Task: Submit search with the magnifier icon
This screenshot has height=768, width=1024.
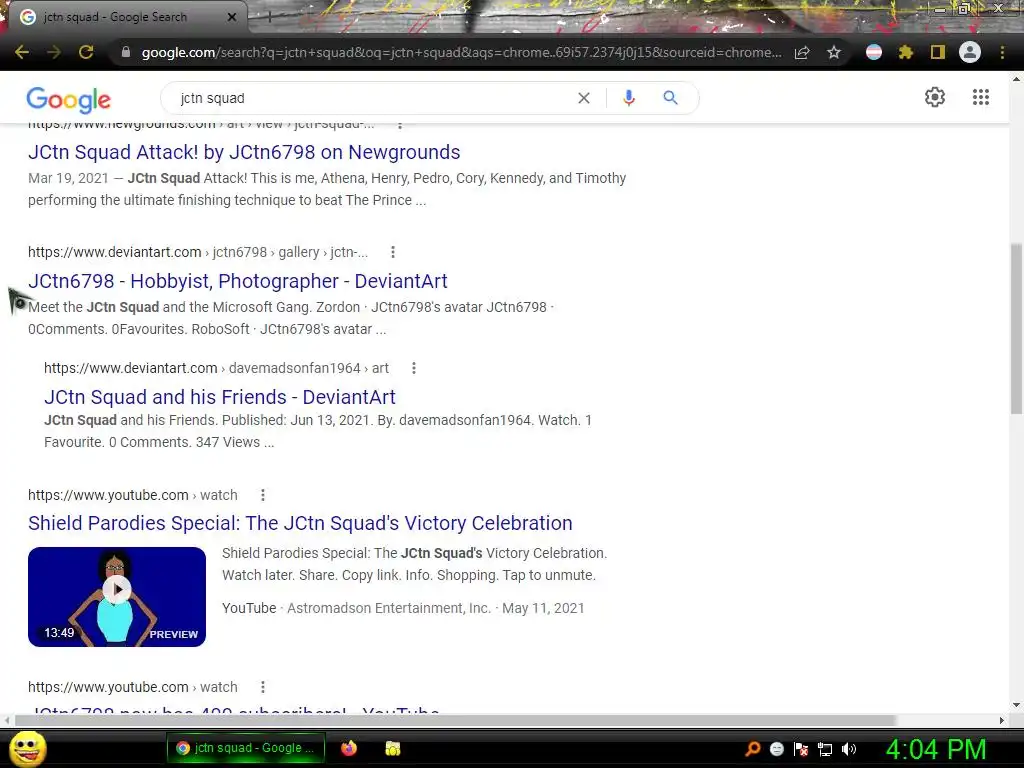Action: [670, 98]
